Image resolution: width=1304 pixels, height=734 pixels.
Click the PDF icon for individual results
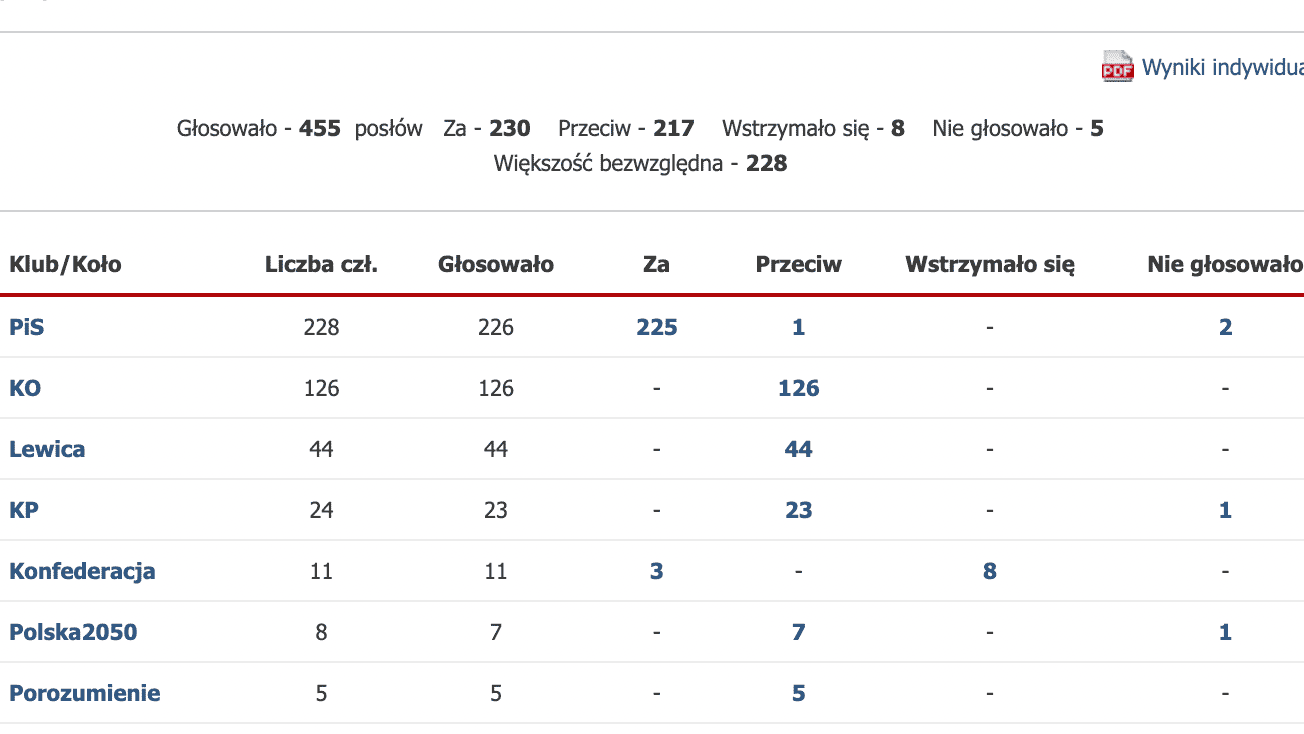coord(1117,66)
